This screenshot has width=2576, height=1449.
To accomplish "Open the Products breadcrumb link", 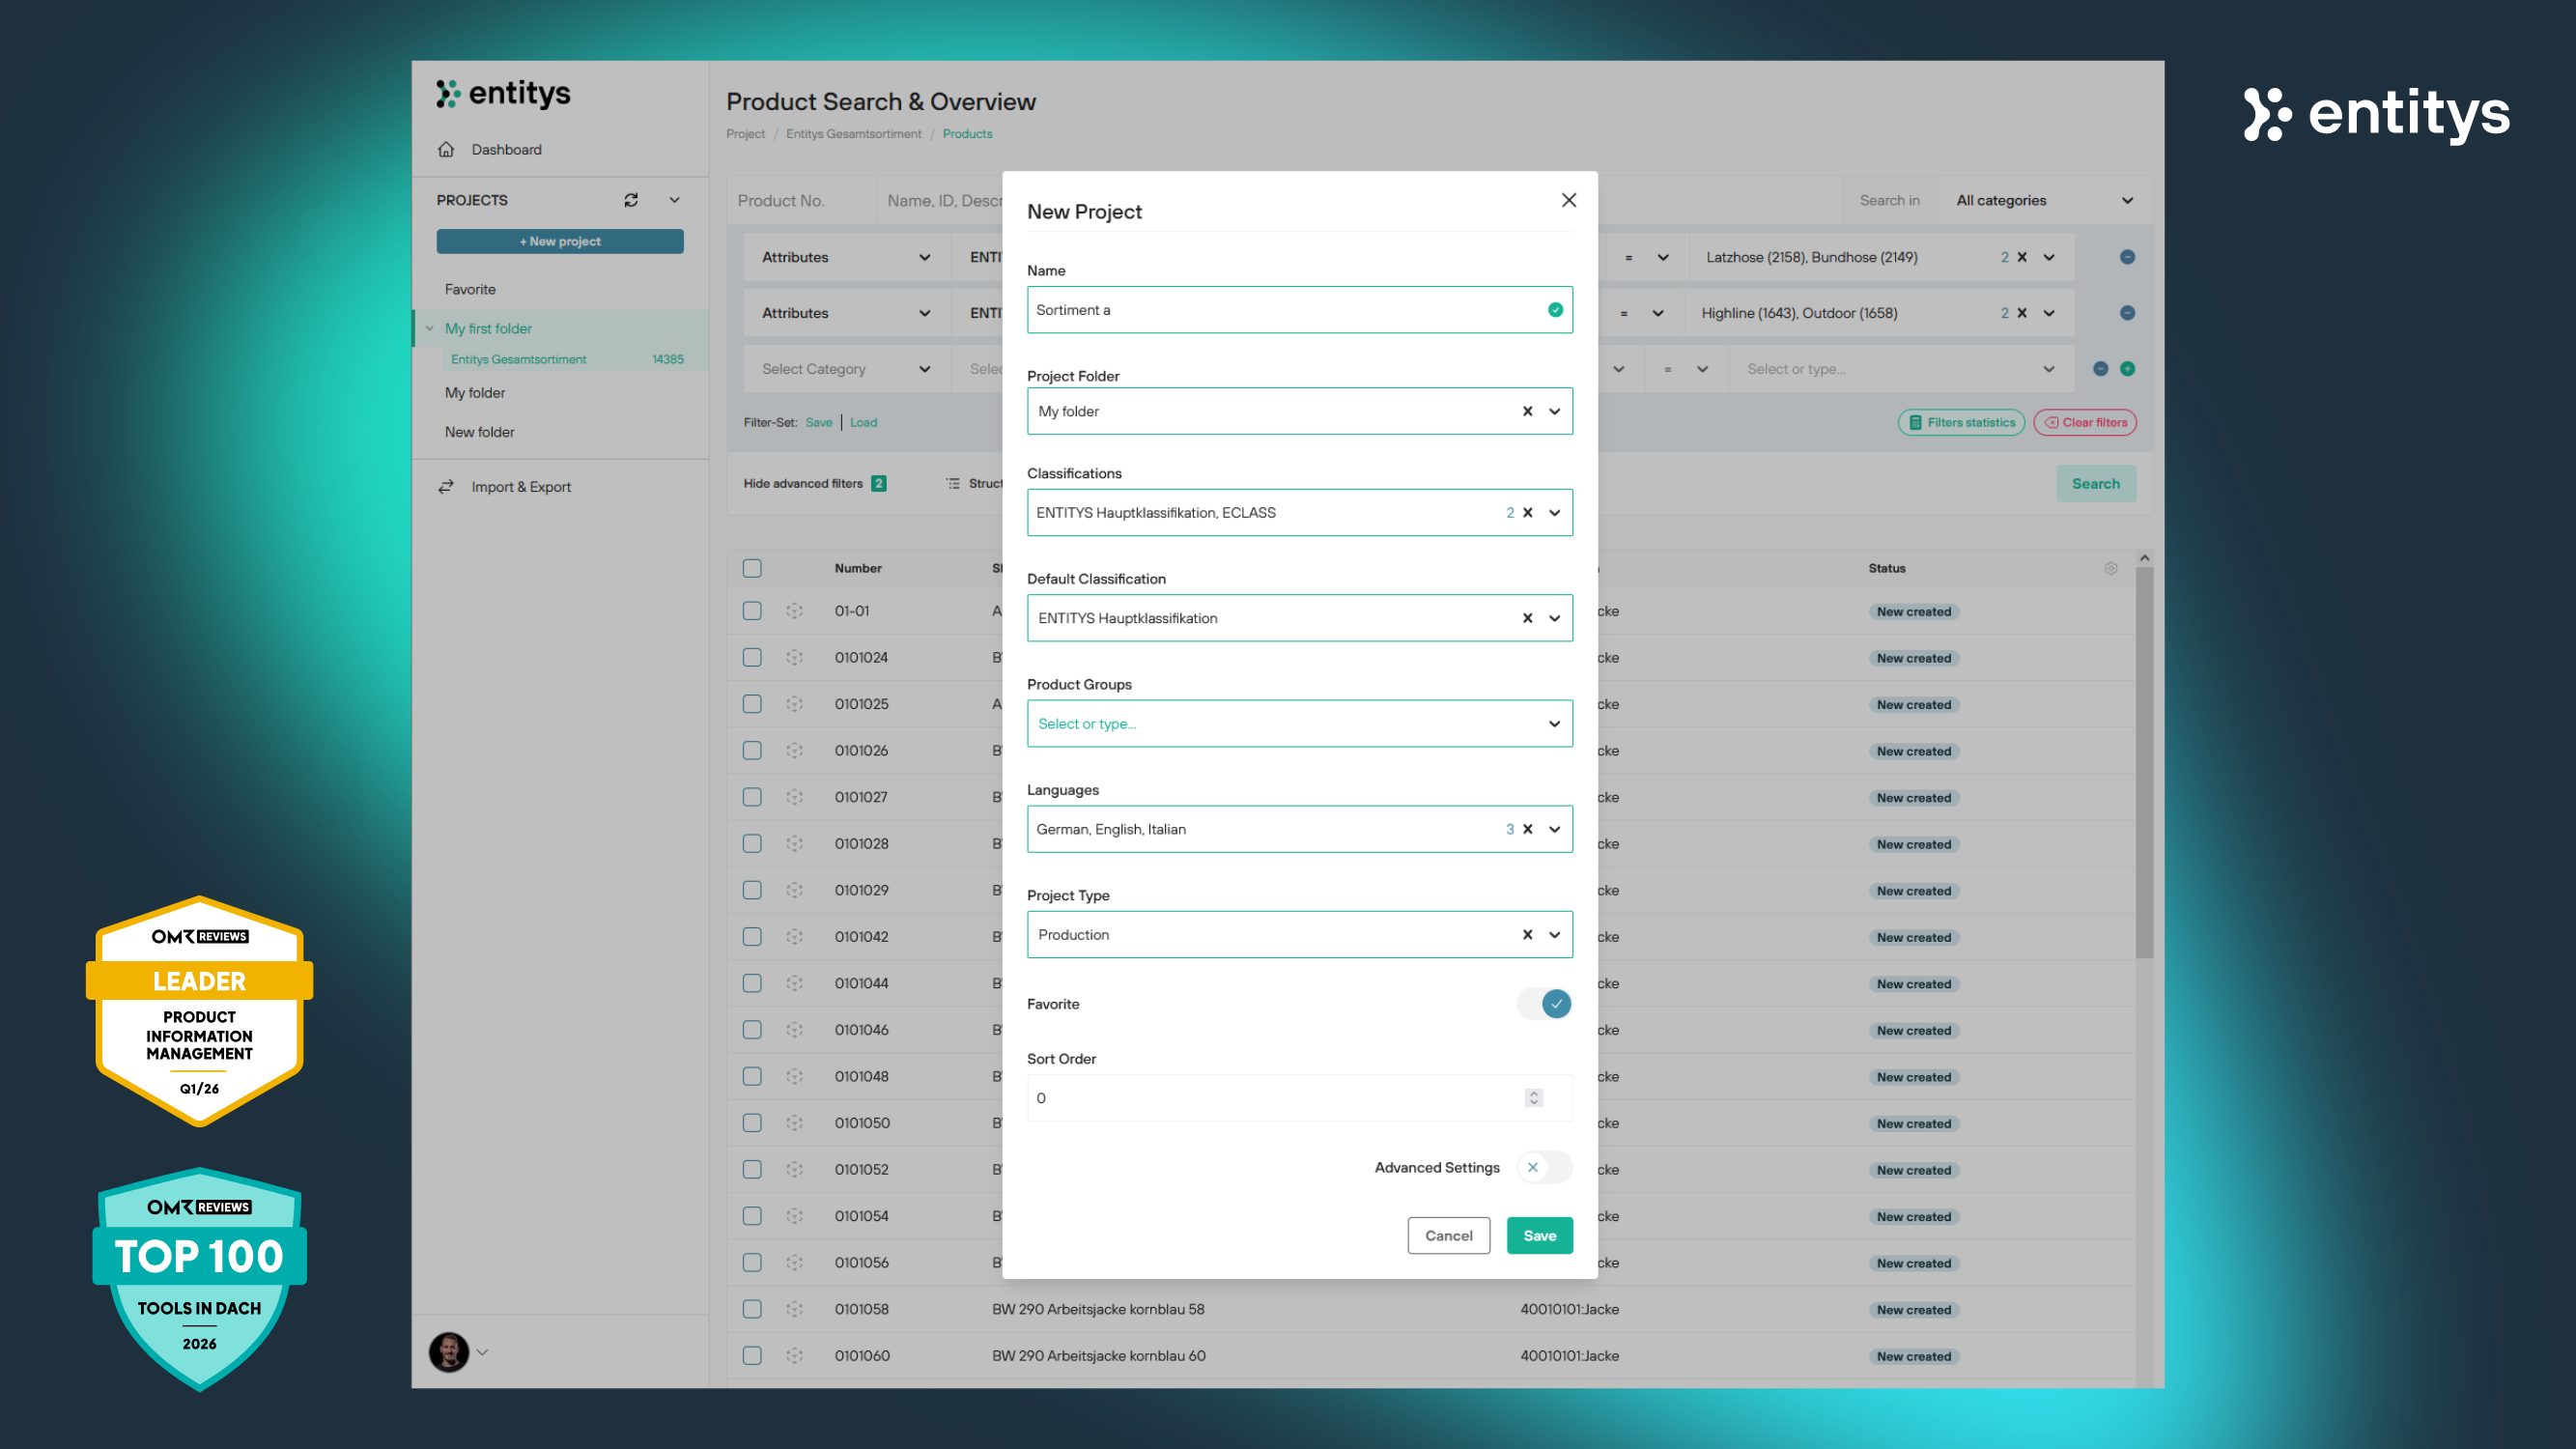I will (x=967, y=134).
